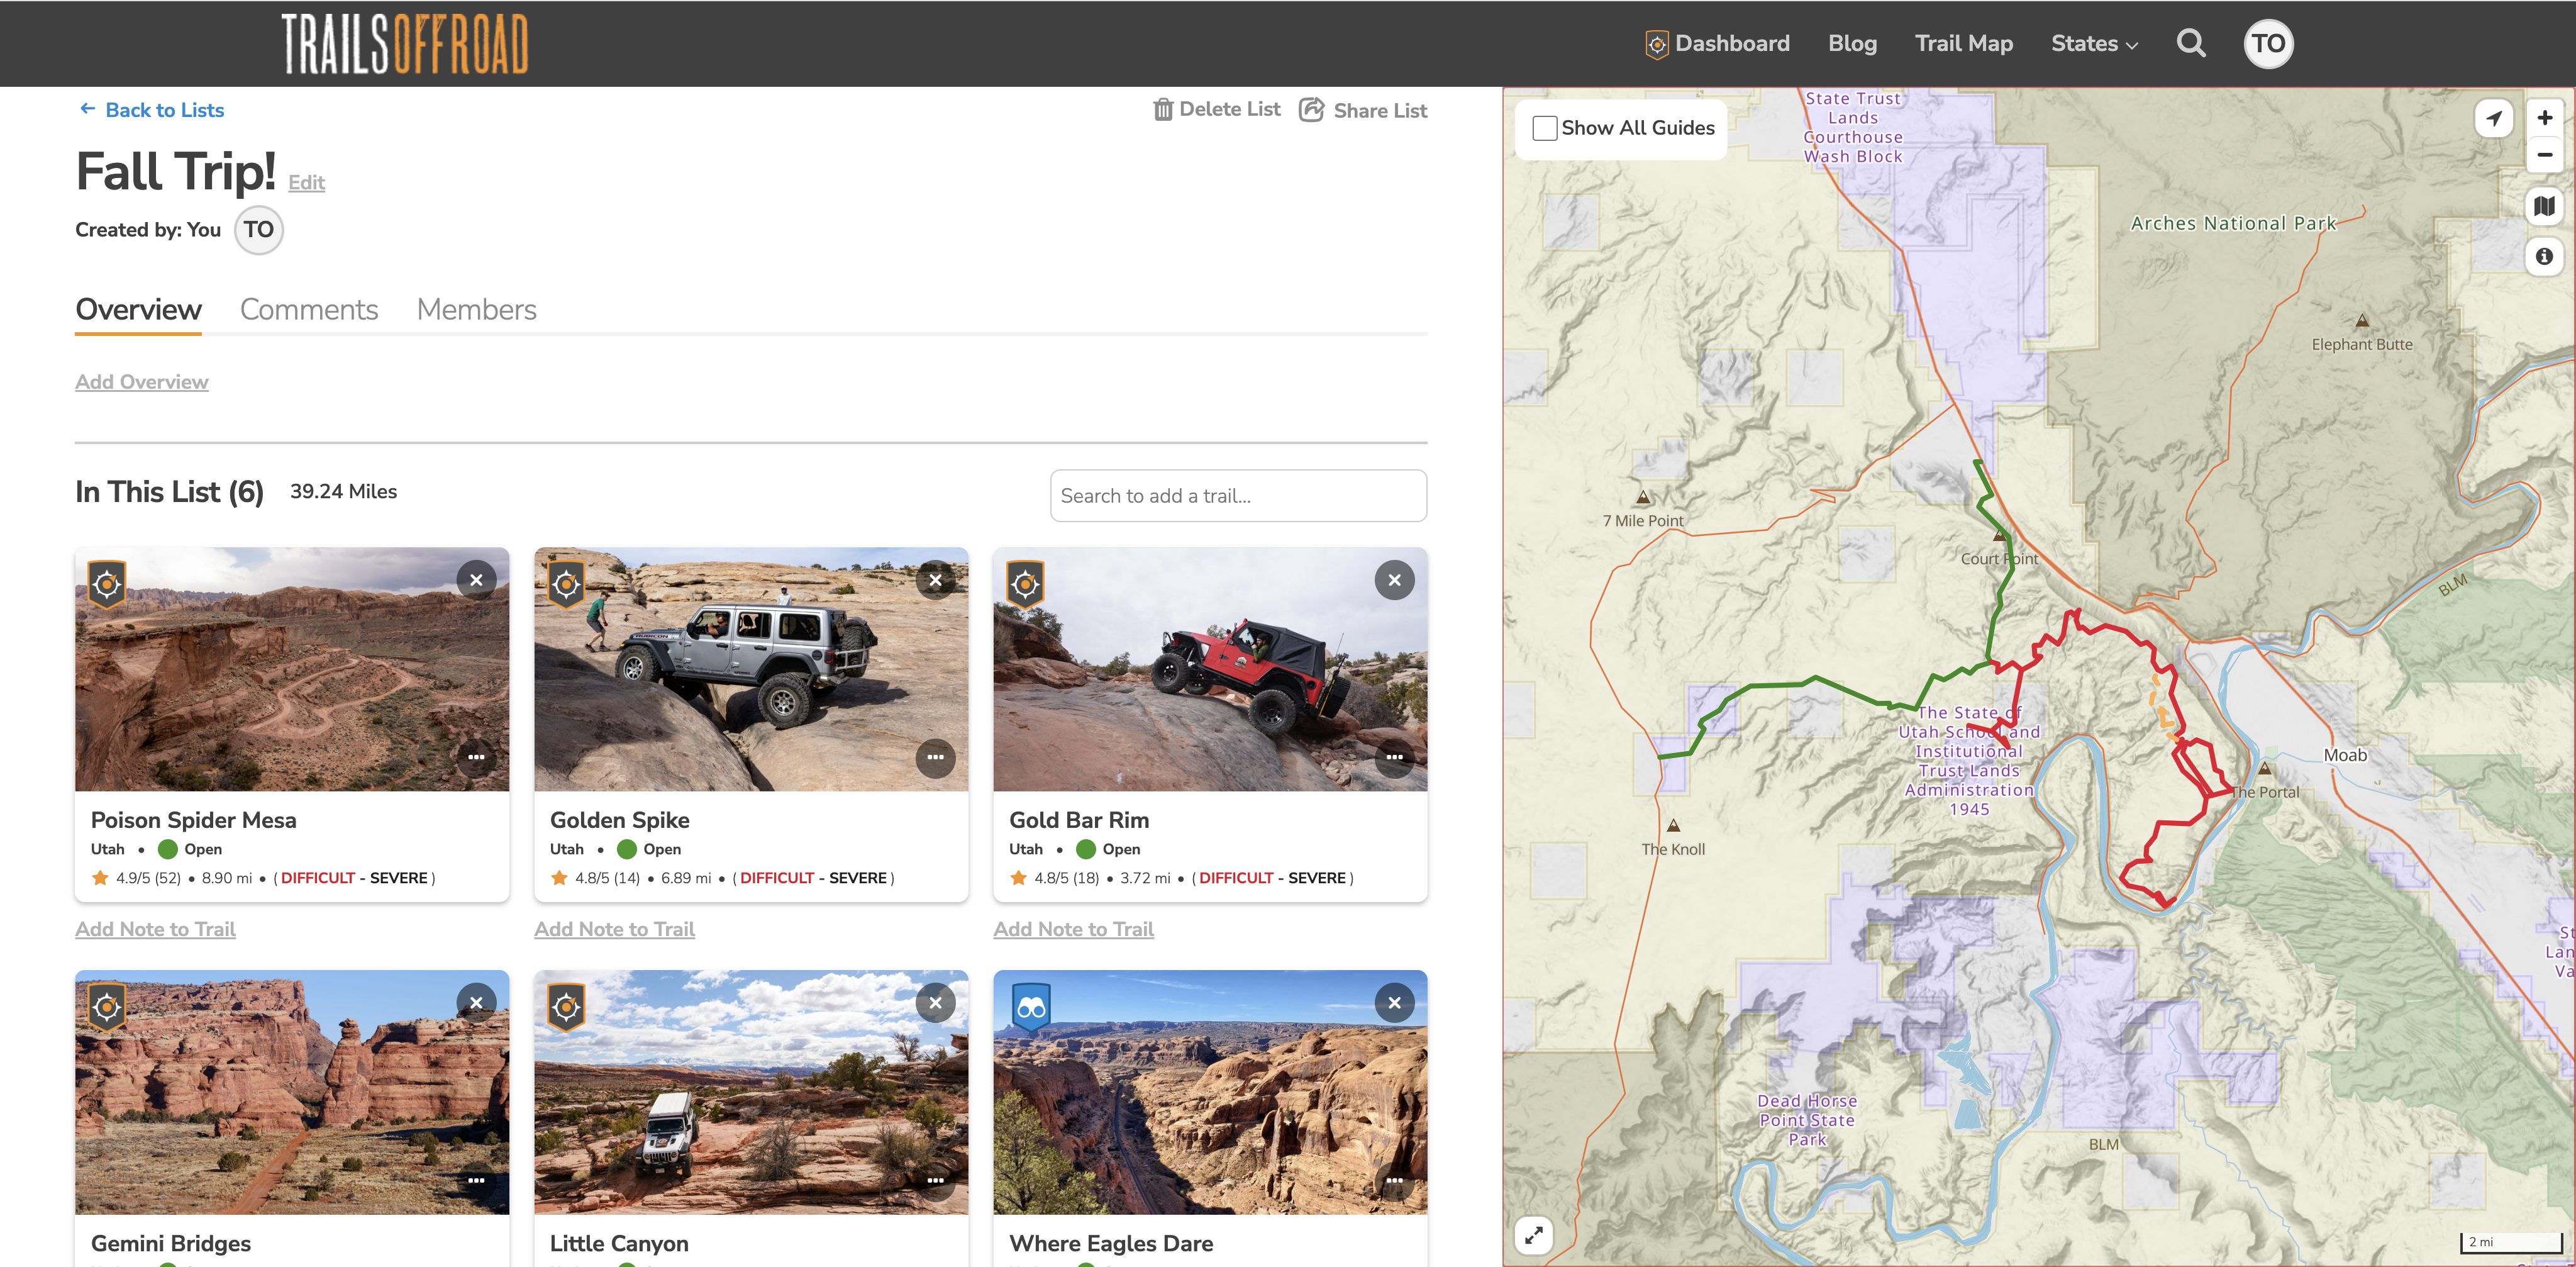Screen dimensions: 2576x1267
Task: Click the Add Overview link
Action: click(142, 382)
